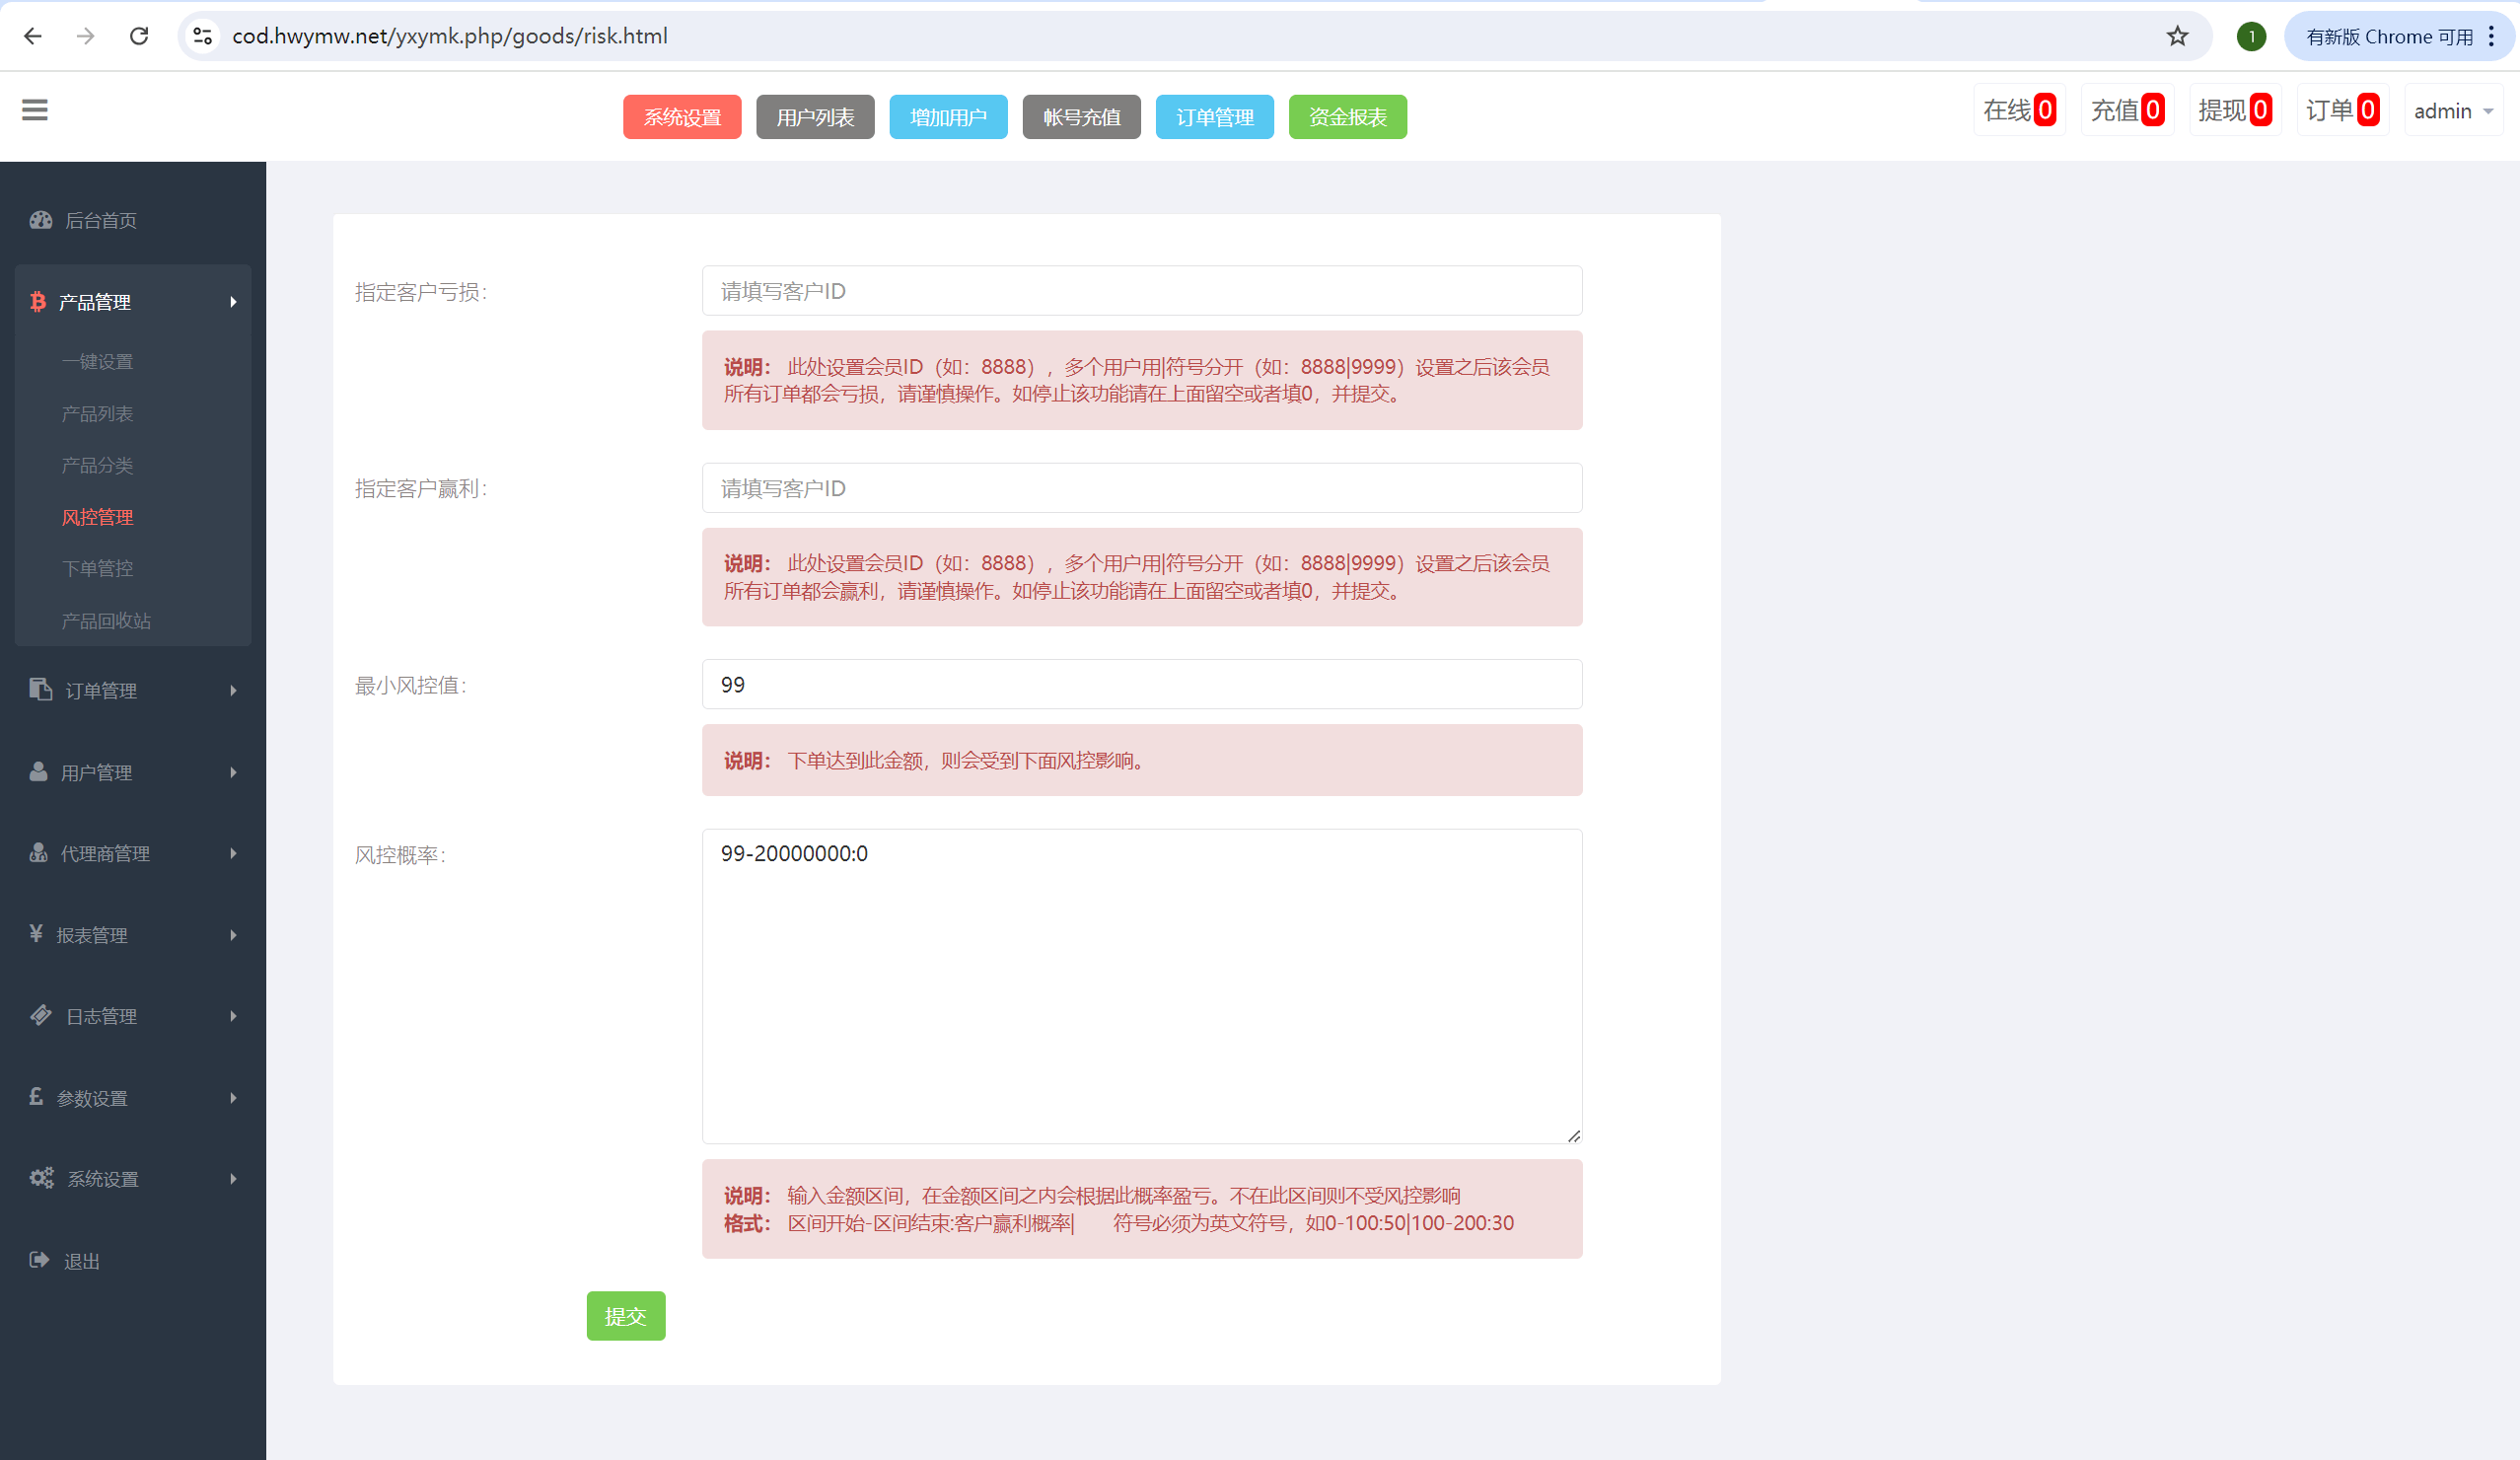
Task: Click the hamburger menu icon
Action: tap(35, 110)
